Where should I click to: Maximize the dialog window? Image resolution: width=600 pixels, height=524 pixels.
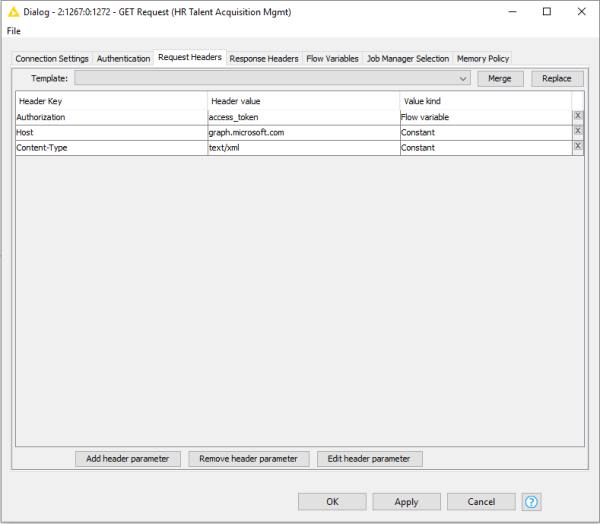[x=547, y=12]
